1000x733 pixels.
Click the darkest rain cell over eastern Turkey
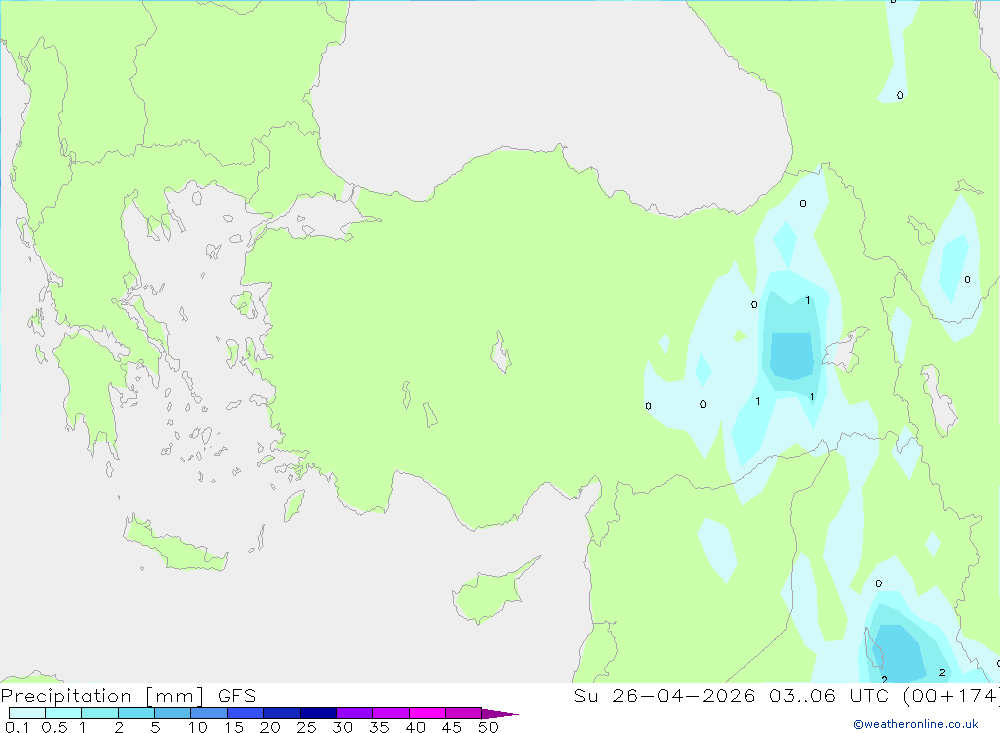(792, 355)
